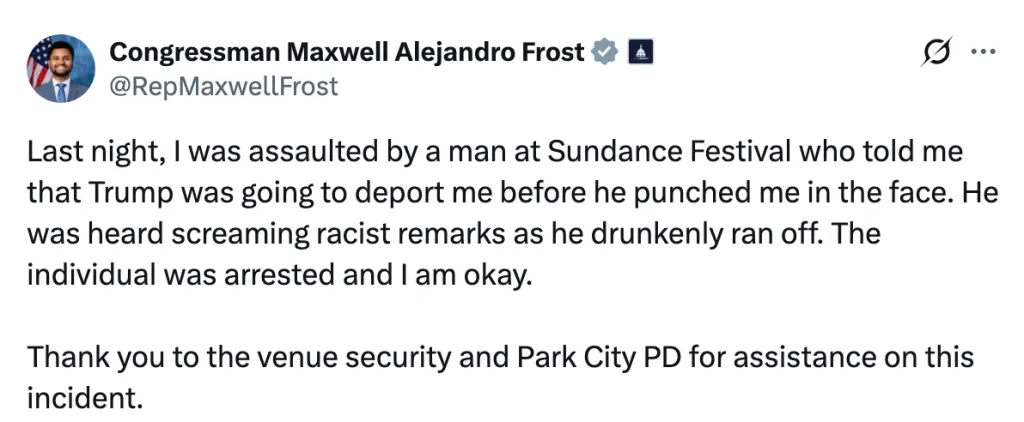
Task: Click the phrase "I am okay."
Action: [473, 272]
